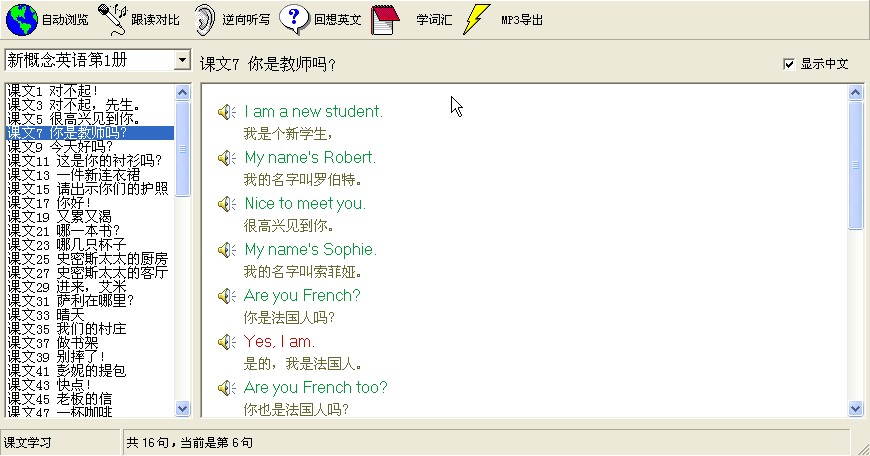Click sentence 'My name's Sophie.'
This screenshot has width=870, height=456.
pos(311,250)
